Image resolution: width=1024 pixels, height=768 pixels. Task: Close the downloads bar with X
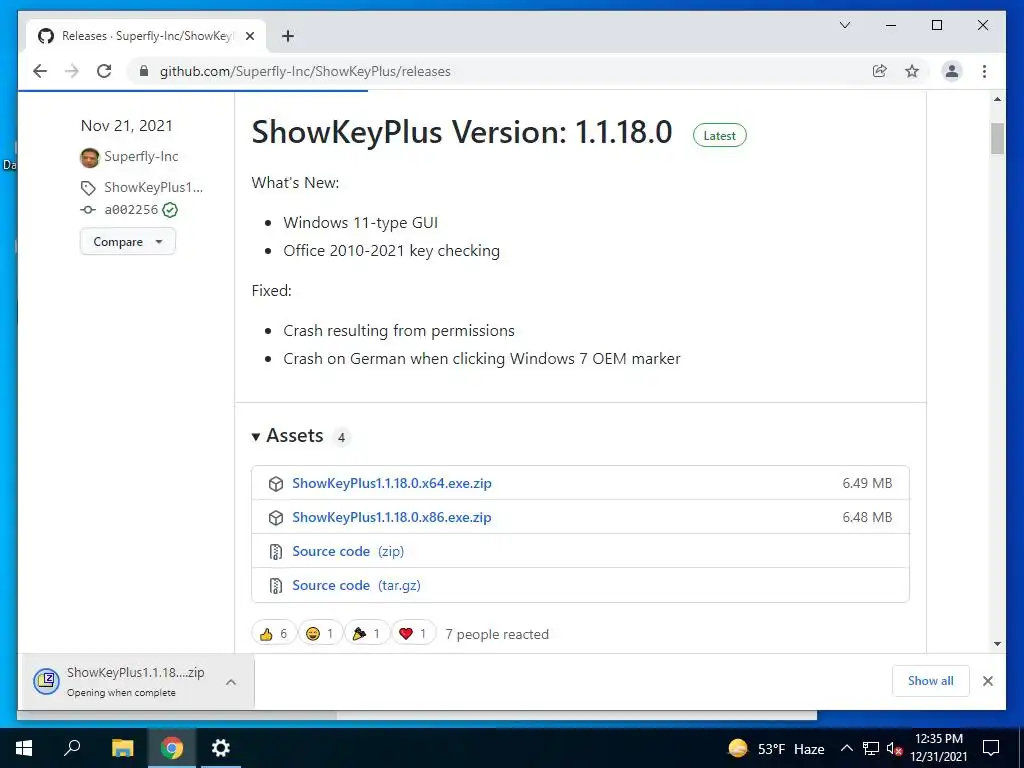(x=987, y=681)
